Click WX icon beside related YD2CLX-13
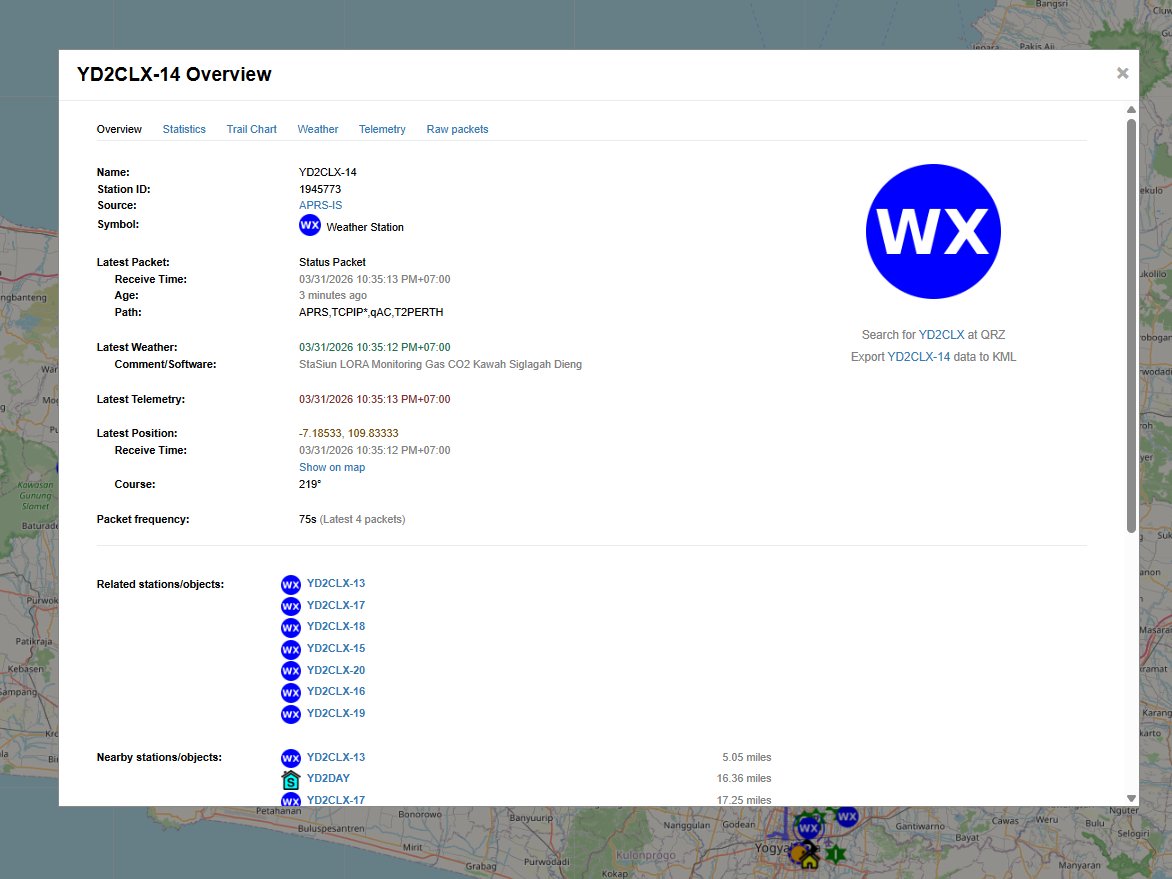This screenshot has height=879, width=1172. (291, 585)
